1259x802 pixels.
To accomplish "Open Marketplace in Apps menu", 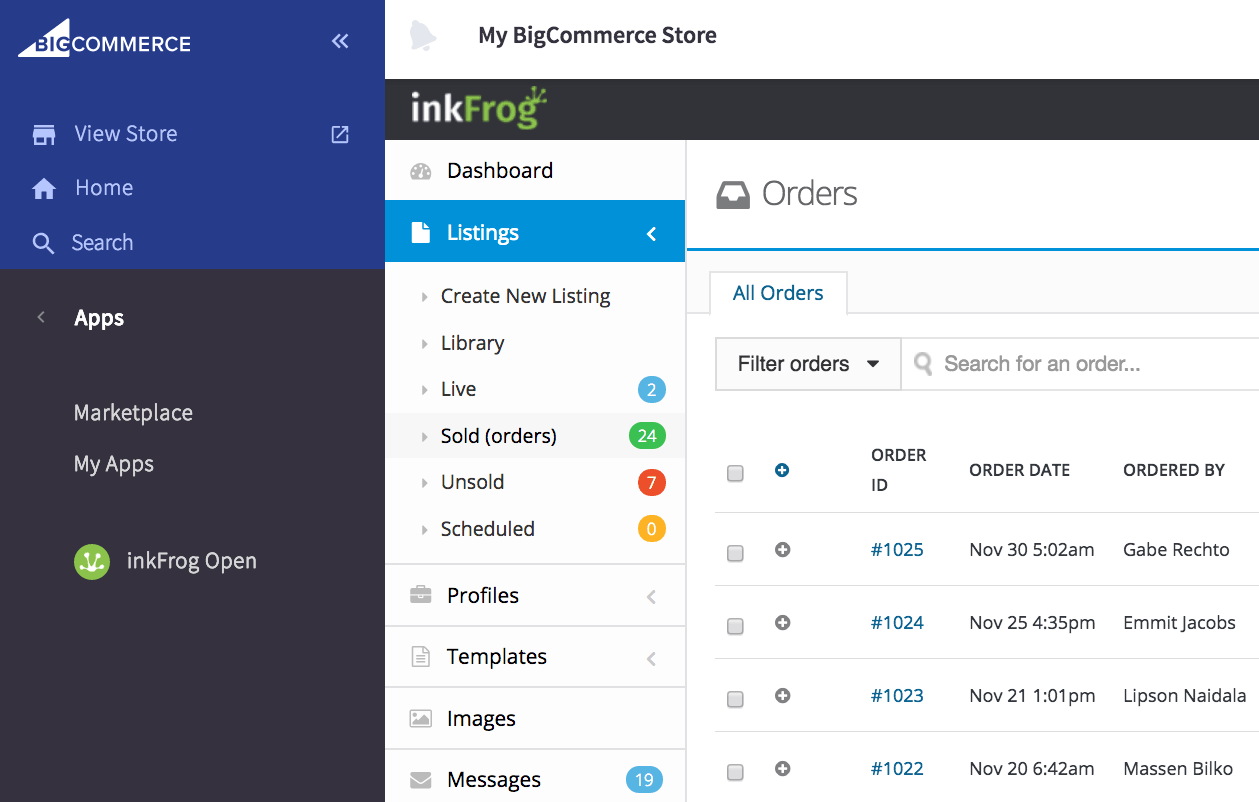I will pyautogui.click(x=133, y=413).
